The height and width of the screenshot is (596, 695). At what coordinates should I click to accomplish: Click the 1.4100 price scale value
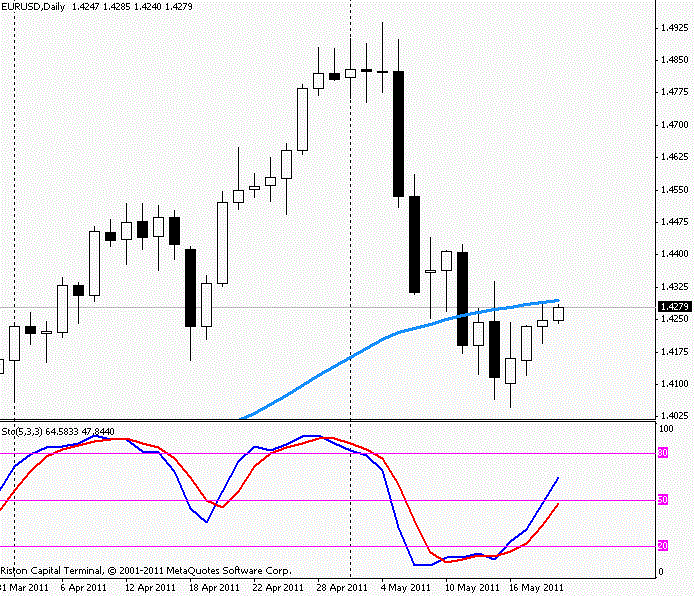675,384
